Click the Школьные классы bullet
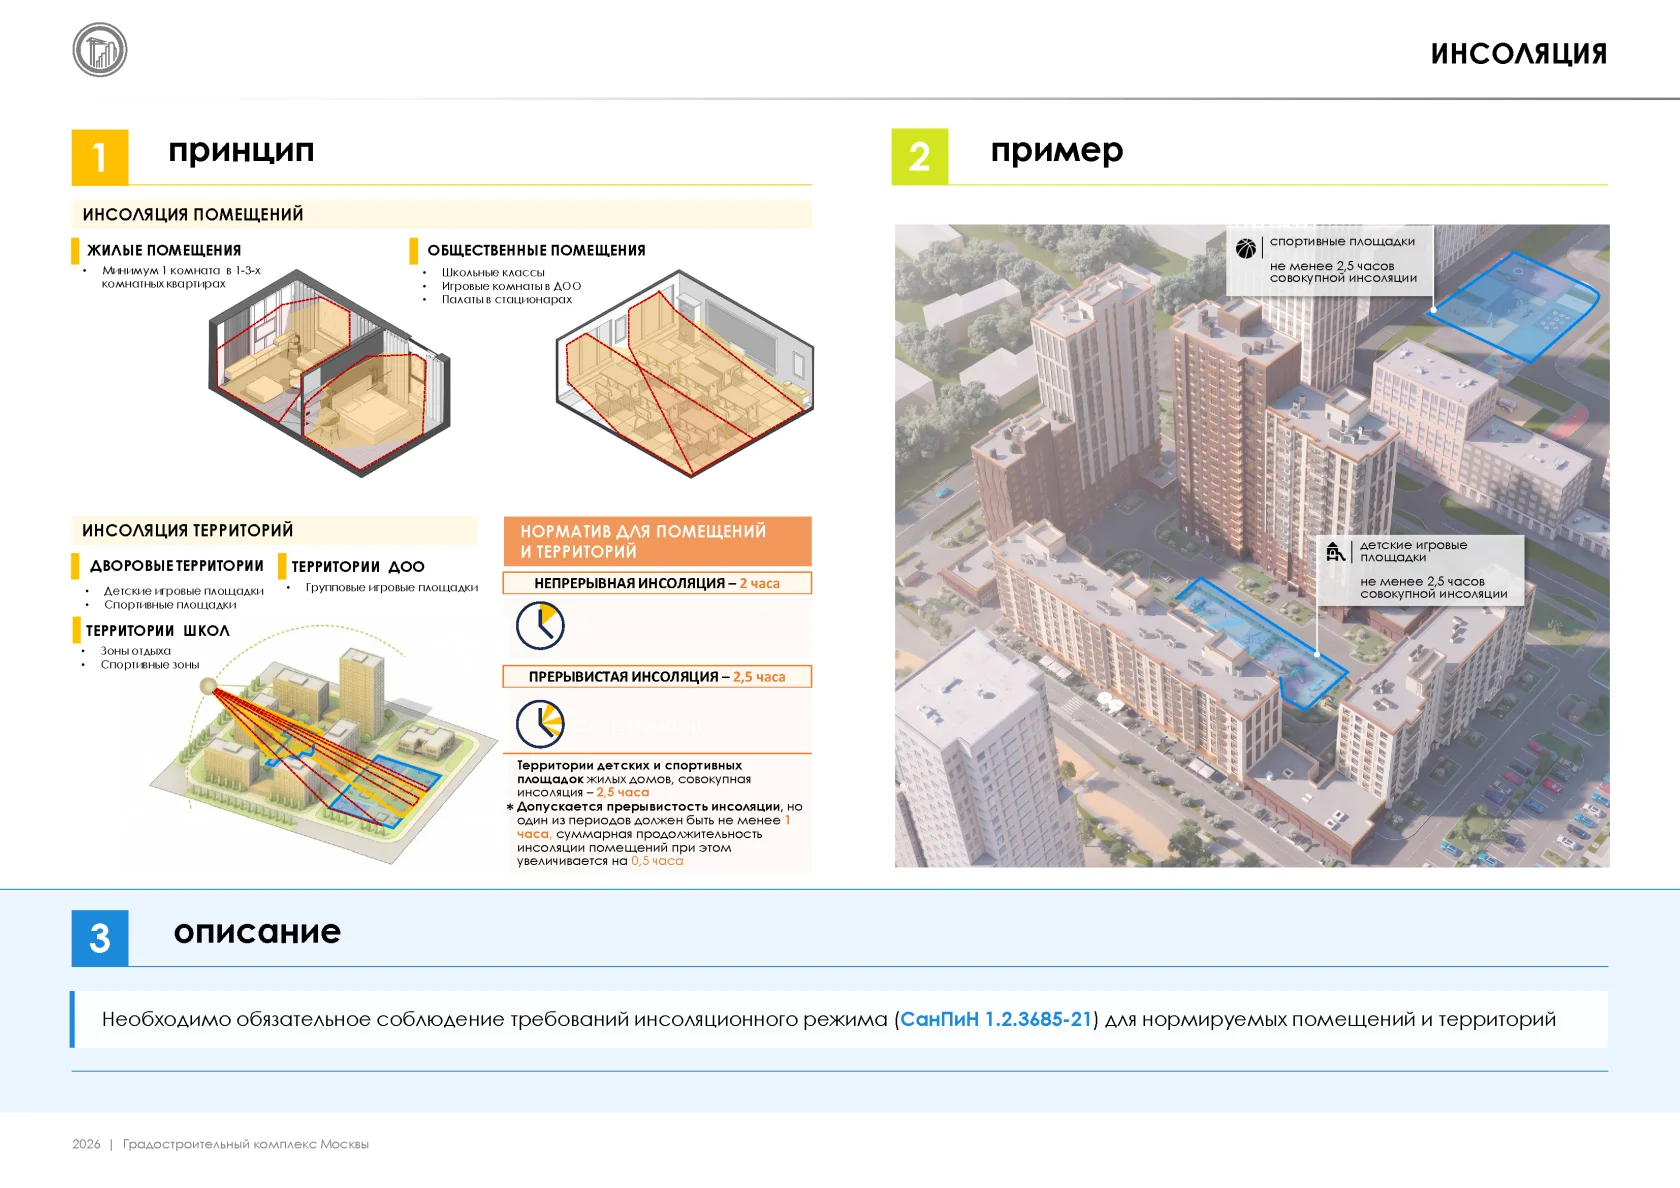Viewport: 1680px width, 1188px height. (493, 272)
